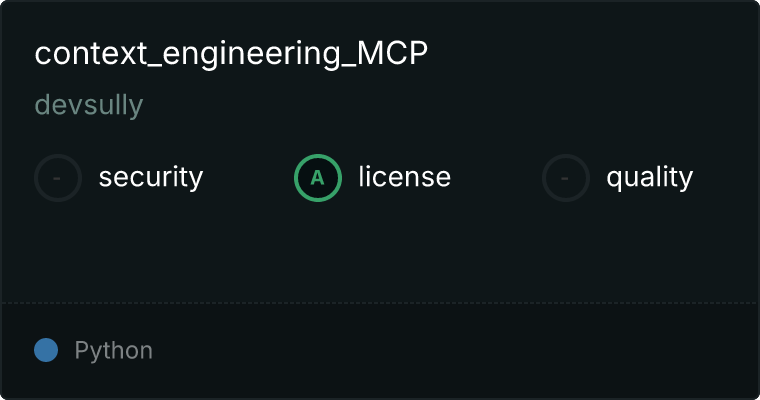
Task: Click the dashed divider above Python
Action: click(380, 303)
